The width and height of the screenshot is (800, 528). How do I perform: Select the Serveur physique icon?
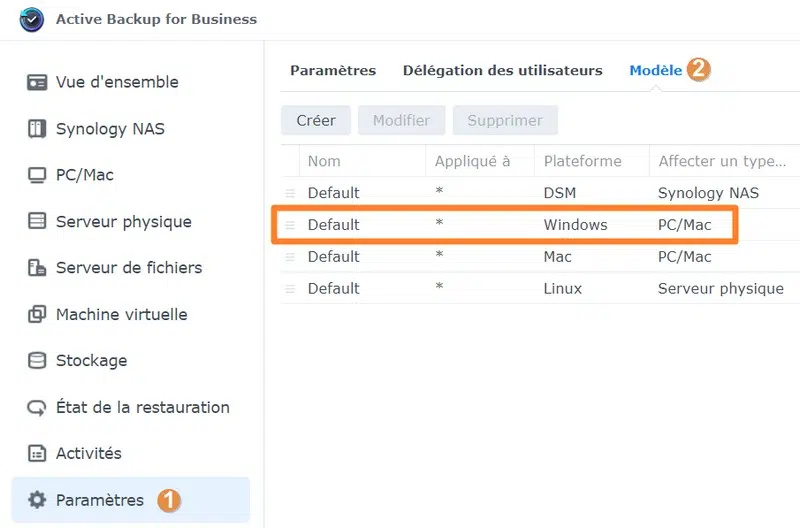point(37,222)
